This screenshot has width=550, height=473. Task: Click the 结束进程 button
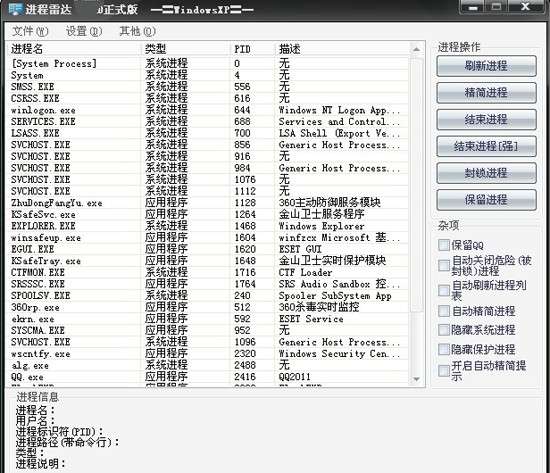pos(486,119)
